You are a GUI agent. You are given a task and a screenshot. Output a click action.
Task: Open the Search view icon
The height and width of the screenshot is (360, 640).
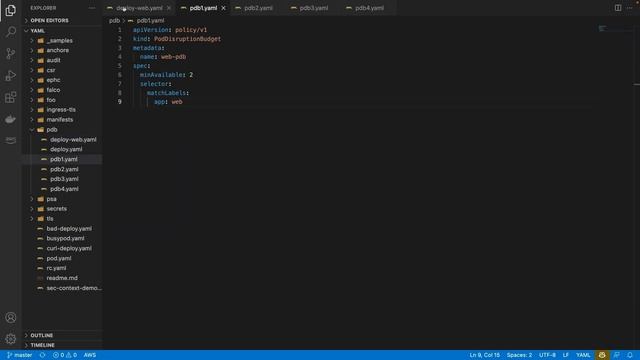click(x=11, y=32)
